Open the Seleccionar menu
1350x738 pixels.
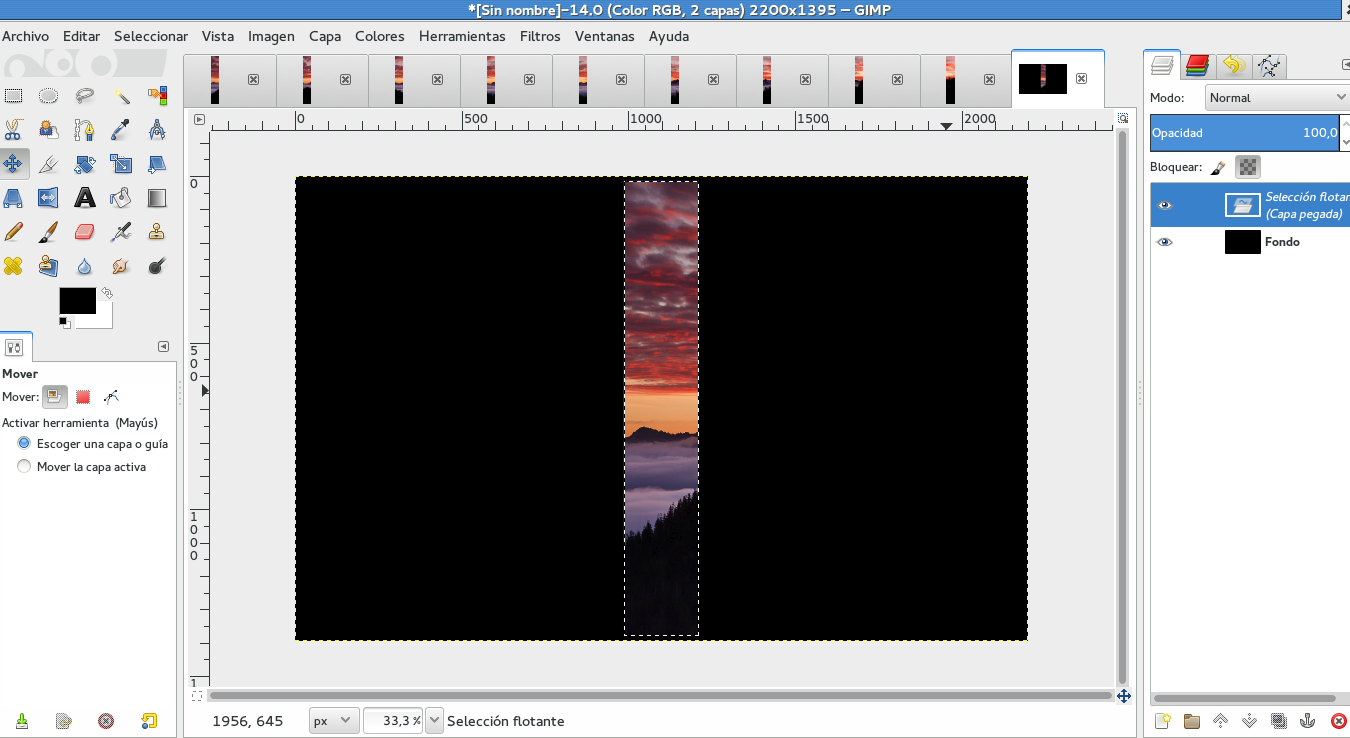[151, 36]
